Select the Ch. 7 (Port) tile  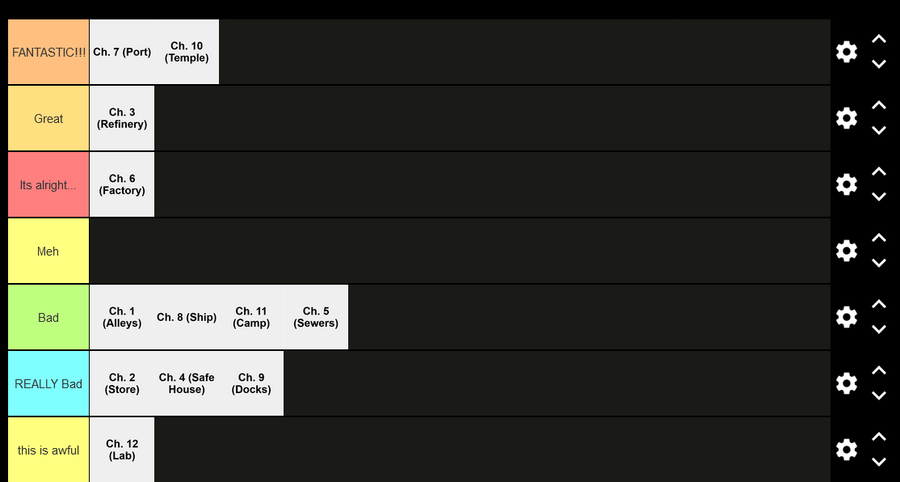122,52
